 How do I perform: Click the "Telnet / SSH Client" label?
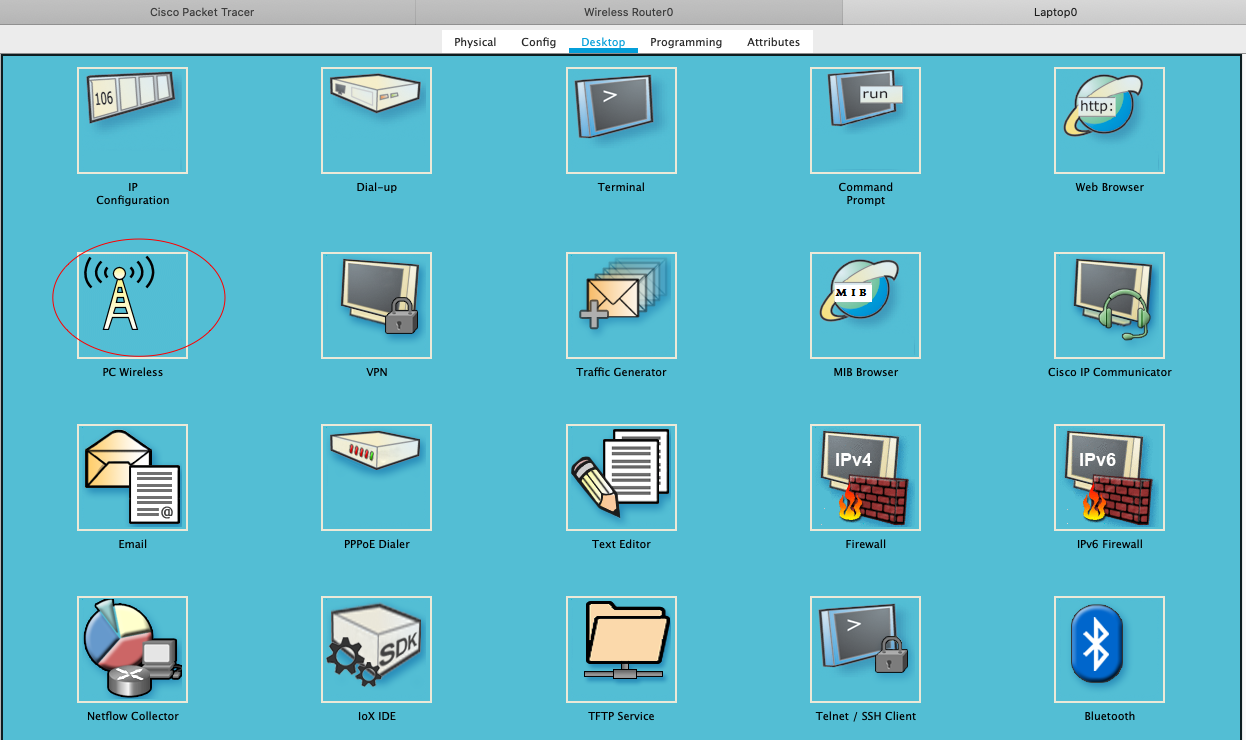point(865,716)
